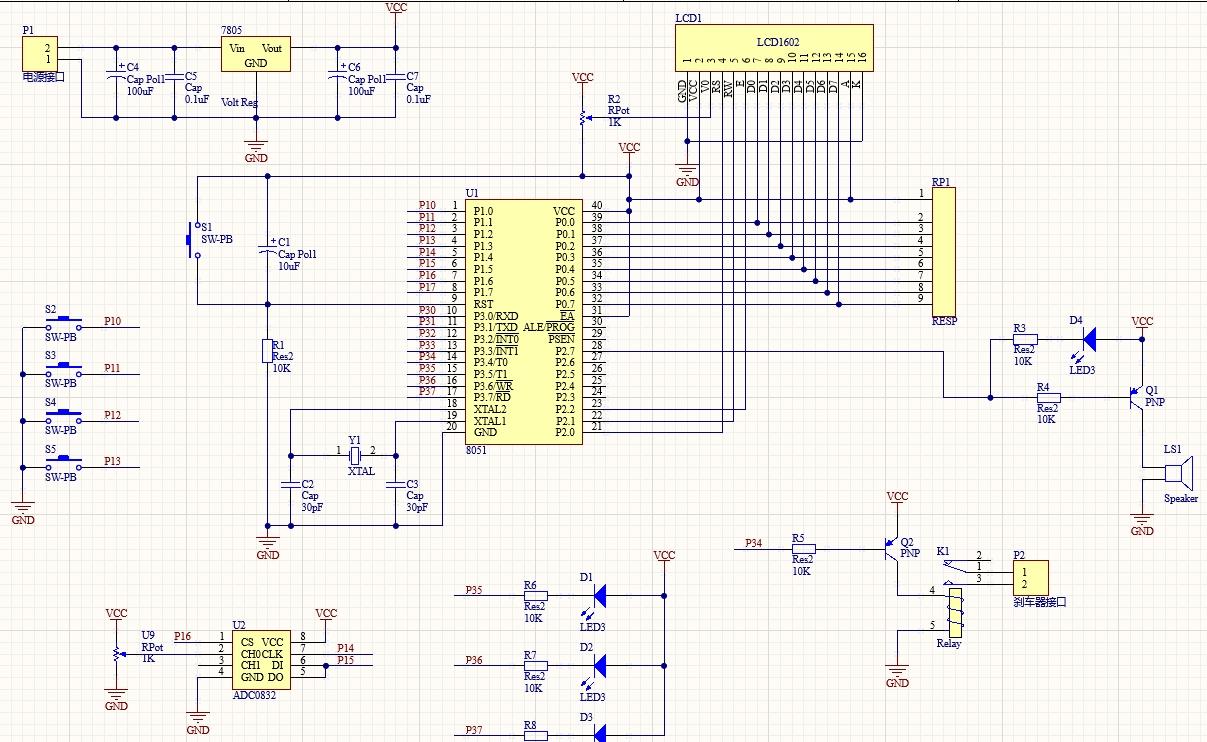Image resolution: width=1207 pixels, height=742 pixels.
Task: Click the C1 10uF polarized capacitor
Action: [267, 250]
